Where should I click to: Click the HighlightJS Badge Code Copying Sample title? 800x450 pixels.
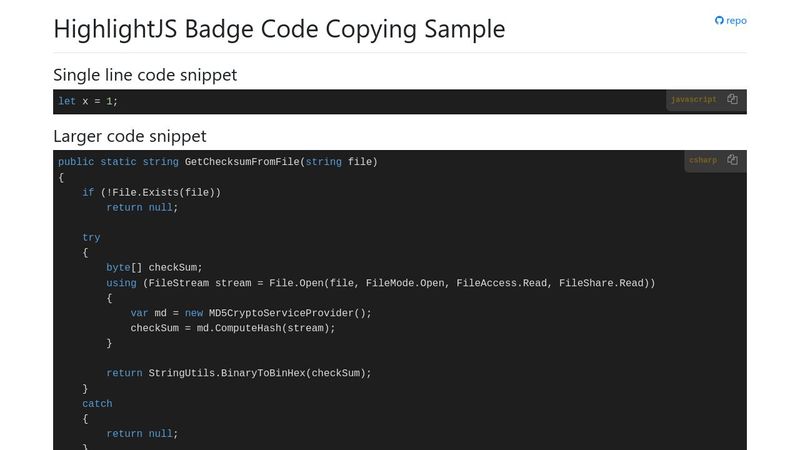[x=279, y=29]
